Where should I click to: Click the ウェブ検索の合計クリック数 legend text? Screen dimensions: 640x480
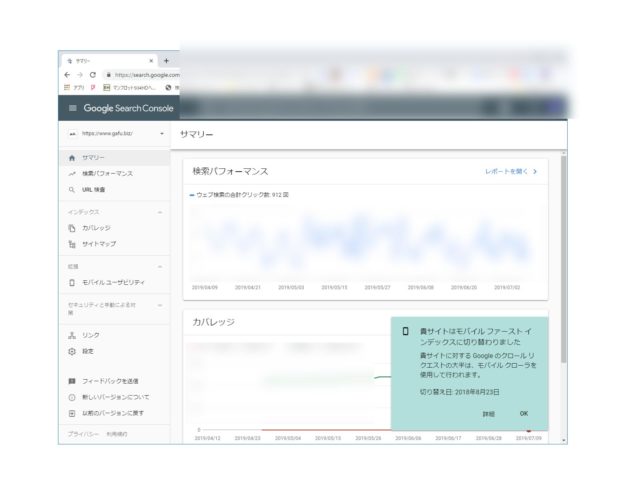coord(242,195)
